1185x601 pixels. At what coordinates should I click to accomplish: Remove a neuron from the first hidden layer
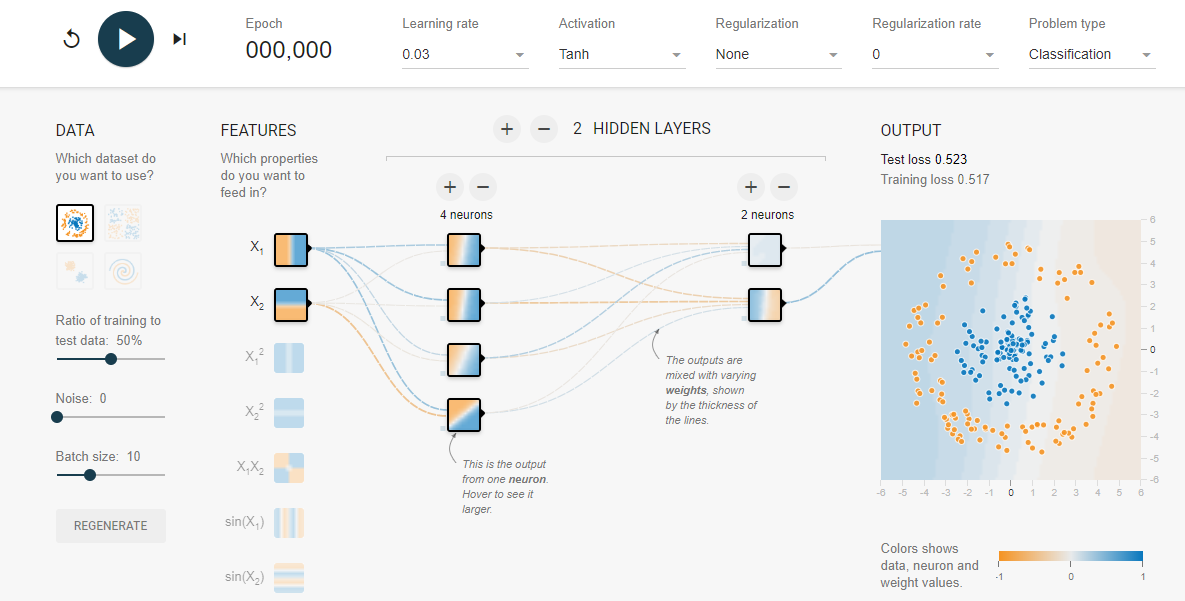point(483,187)
